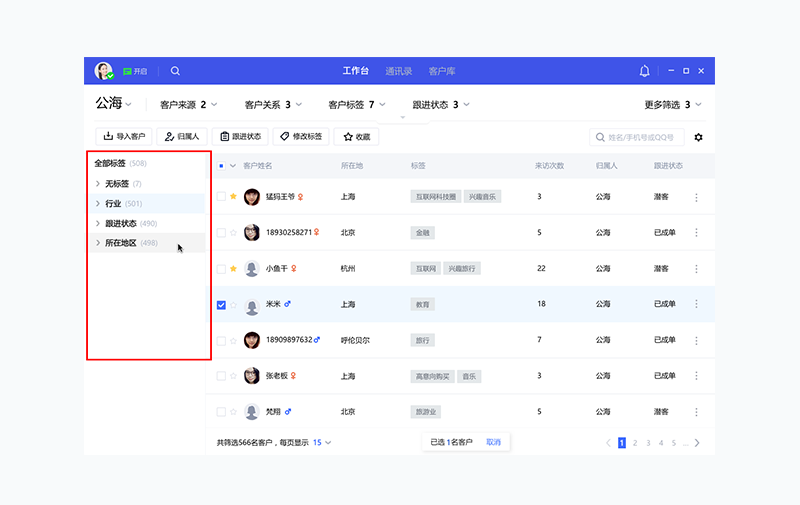Go to page 2
Image resolution: width=800 pixels, height=505 pixels.
point(635,443)
